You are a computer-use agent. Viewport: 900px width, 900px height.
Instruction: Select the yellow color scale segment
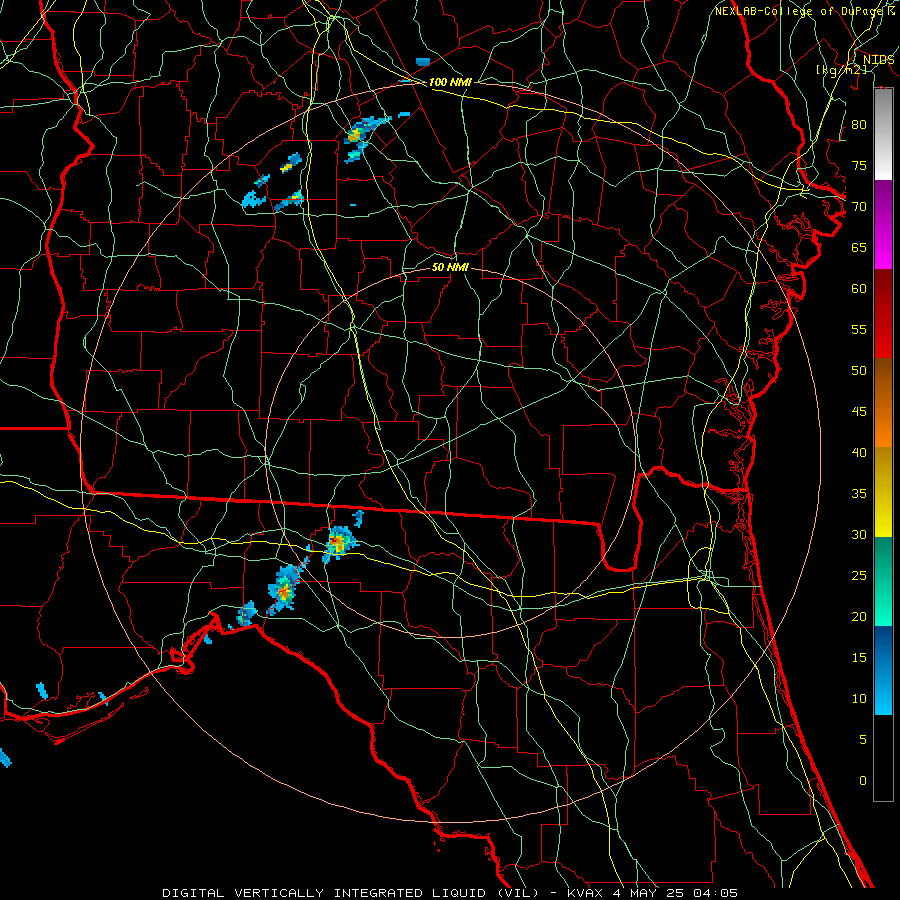pos(883,492)
